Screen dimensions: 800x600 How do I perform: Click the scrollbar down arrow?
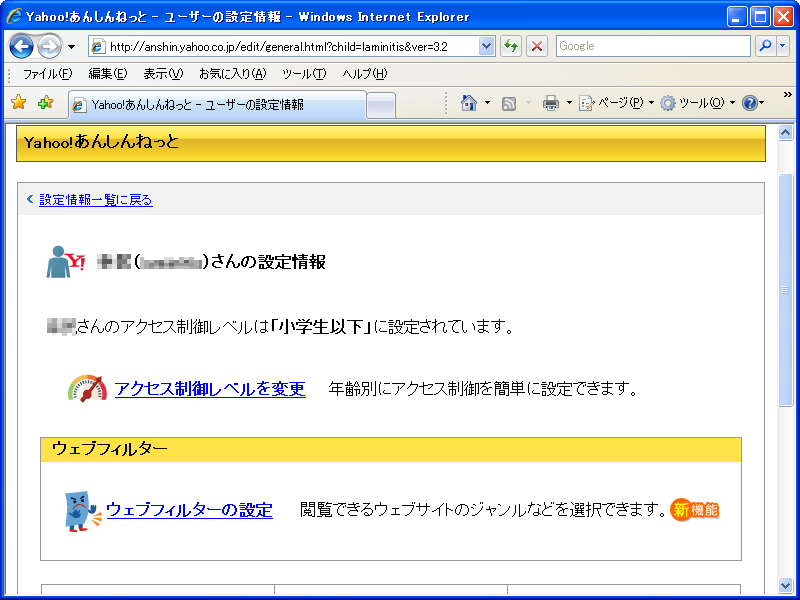[785, 585]
